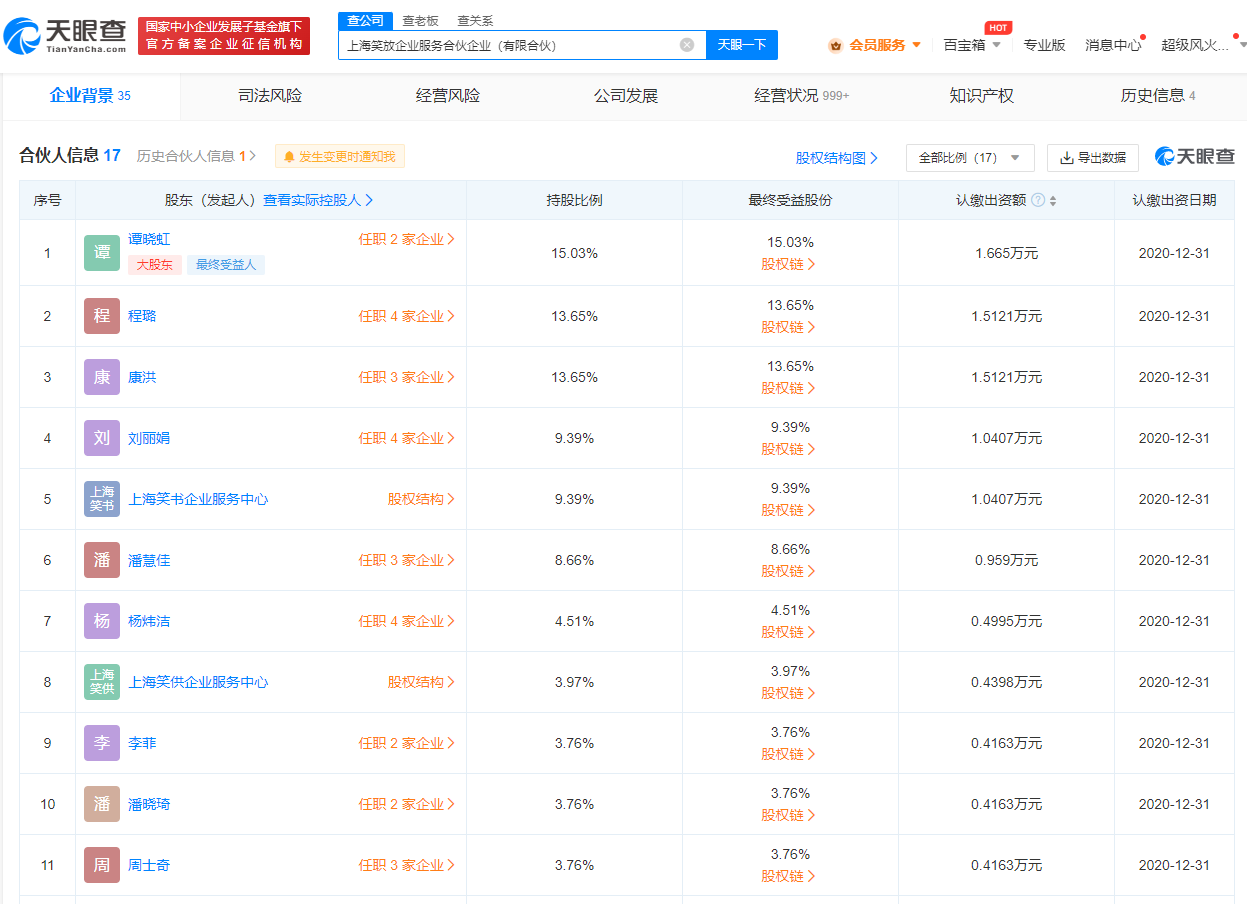
Task: Click the 发生变更时通知我 button
Action: point(340,156)
